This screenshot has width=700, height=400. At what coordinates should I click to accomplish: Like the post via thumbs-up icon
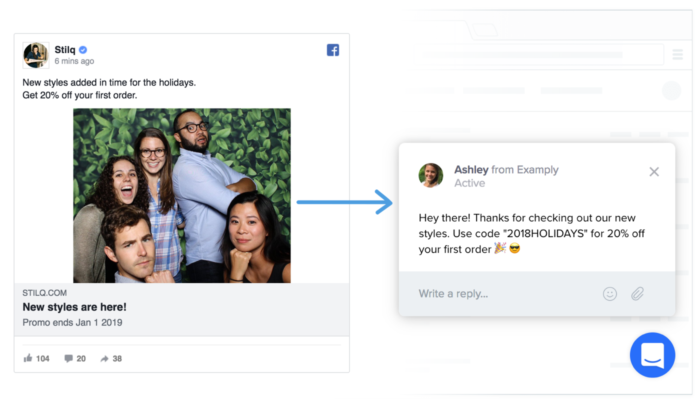[28, 358]
